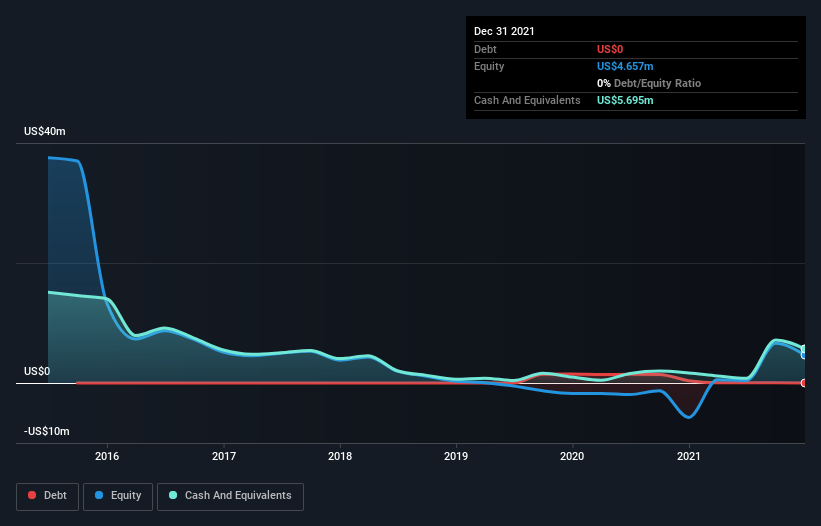Click the 2018 x-axis label
The width and height of the screenshot is (821, 526).
click(x=340, y=456)
